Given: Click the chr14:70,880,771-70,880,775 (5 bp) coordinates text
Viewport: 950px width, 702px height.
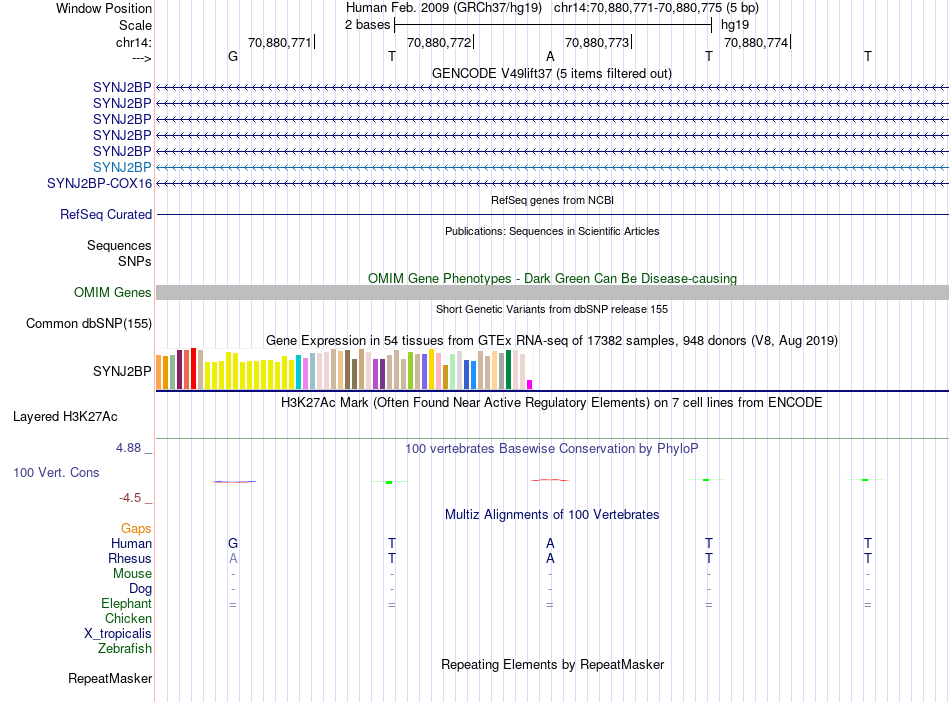Looking at the screenshot, I should [656, 8].
